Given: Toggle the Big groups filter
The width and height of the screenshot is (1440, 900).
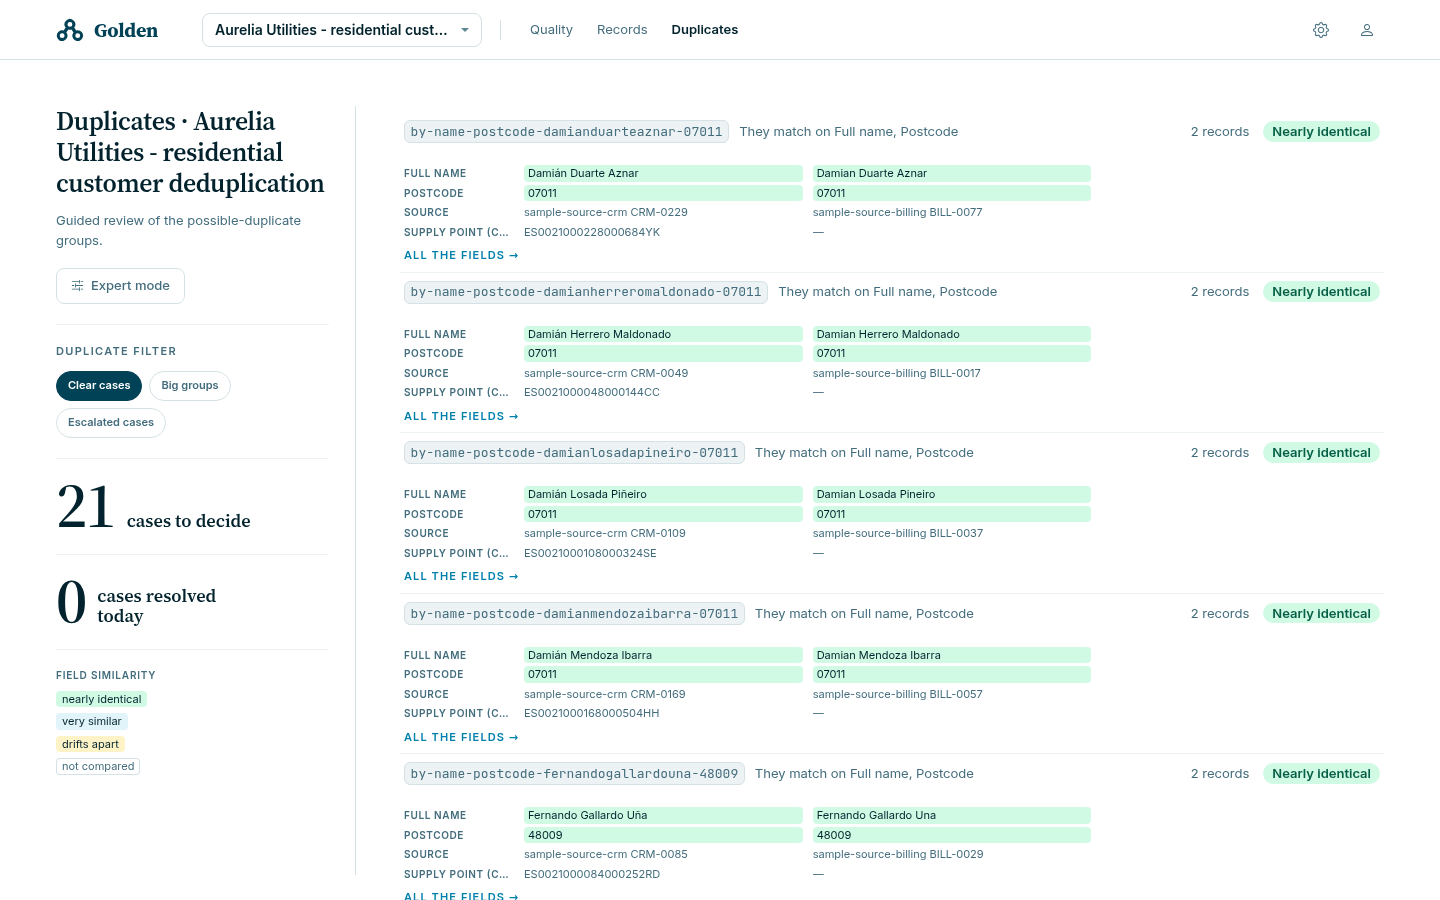Looking at the screenshot, I should coord(190,386).
